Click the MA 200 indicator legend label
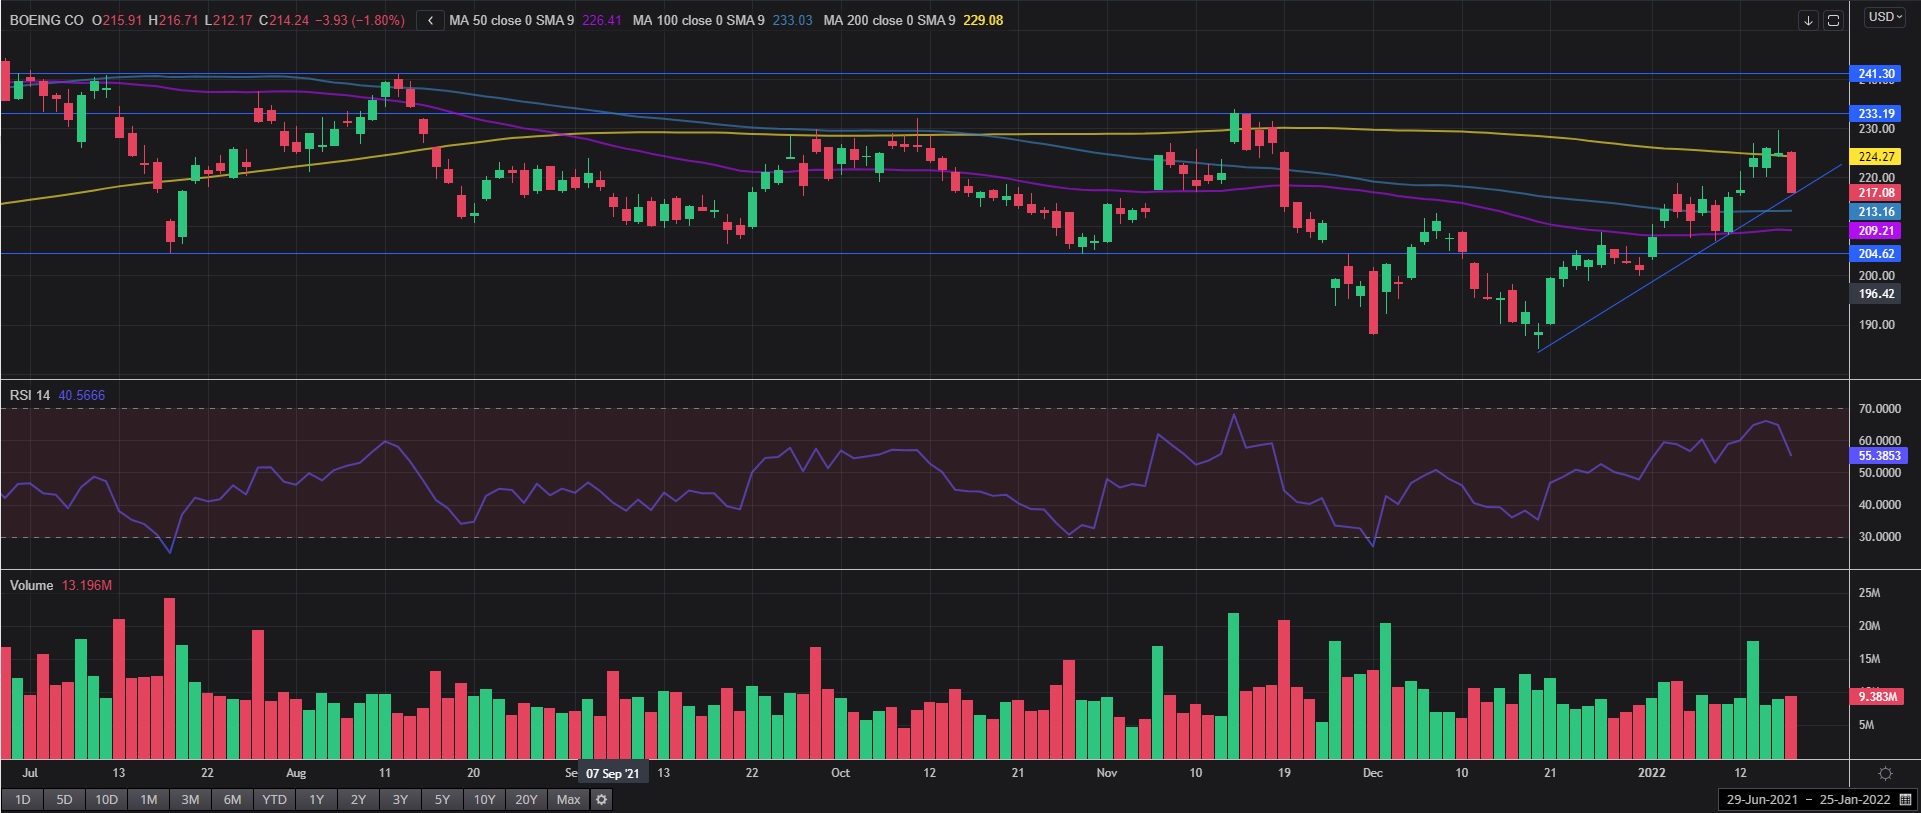The width and height of the screenshot is (1921, 813). click(x=888, y=20)
